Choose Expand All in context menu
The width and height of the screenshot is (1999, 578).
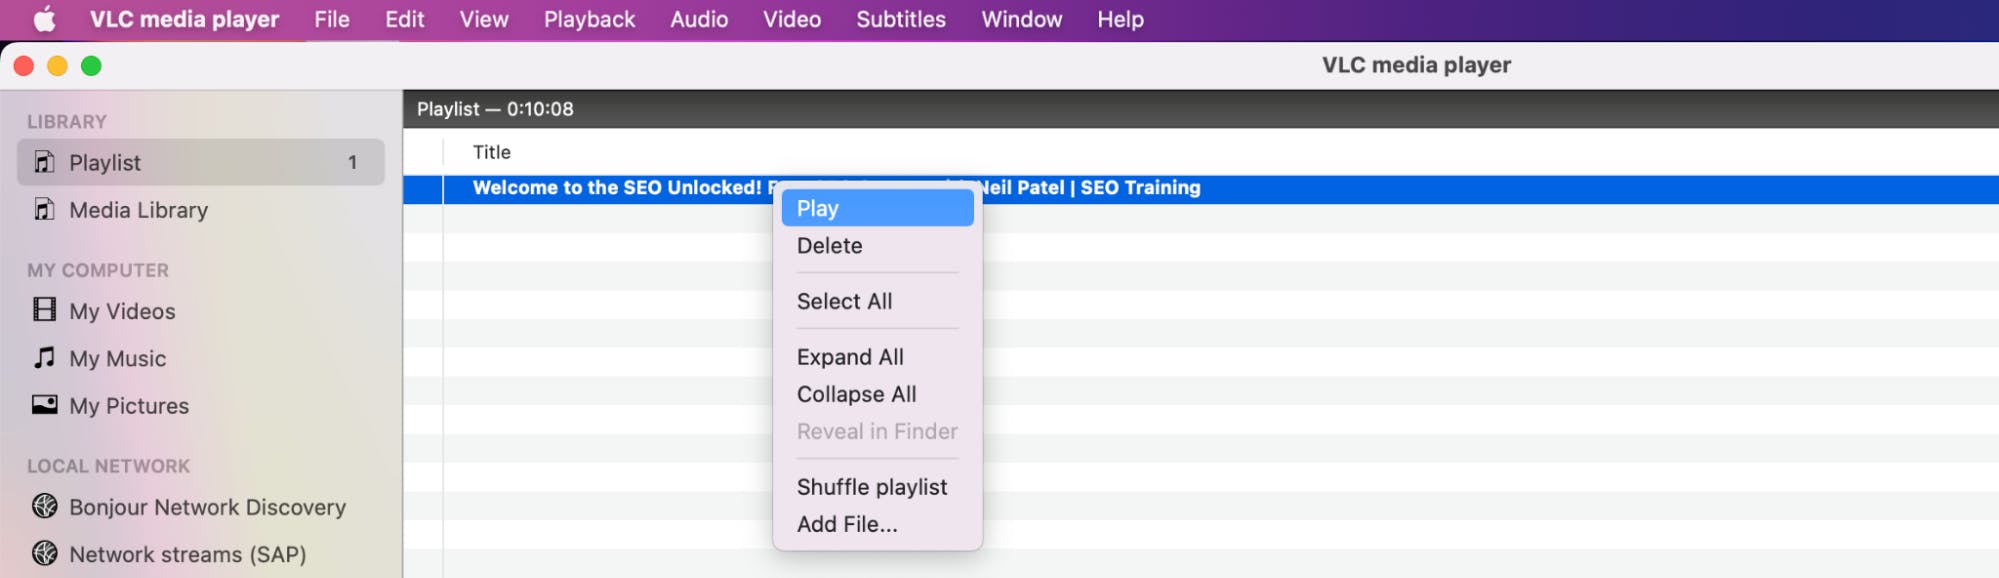click(877, 357)
